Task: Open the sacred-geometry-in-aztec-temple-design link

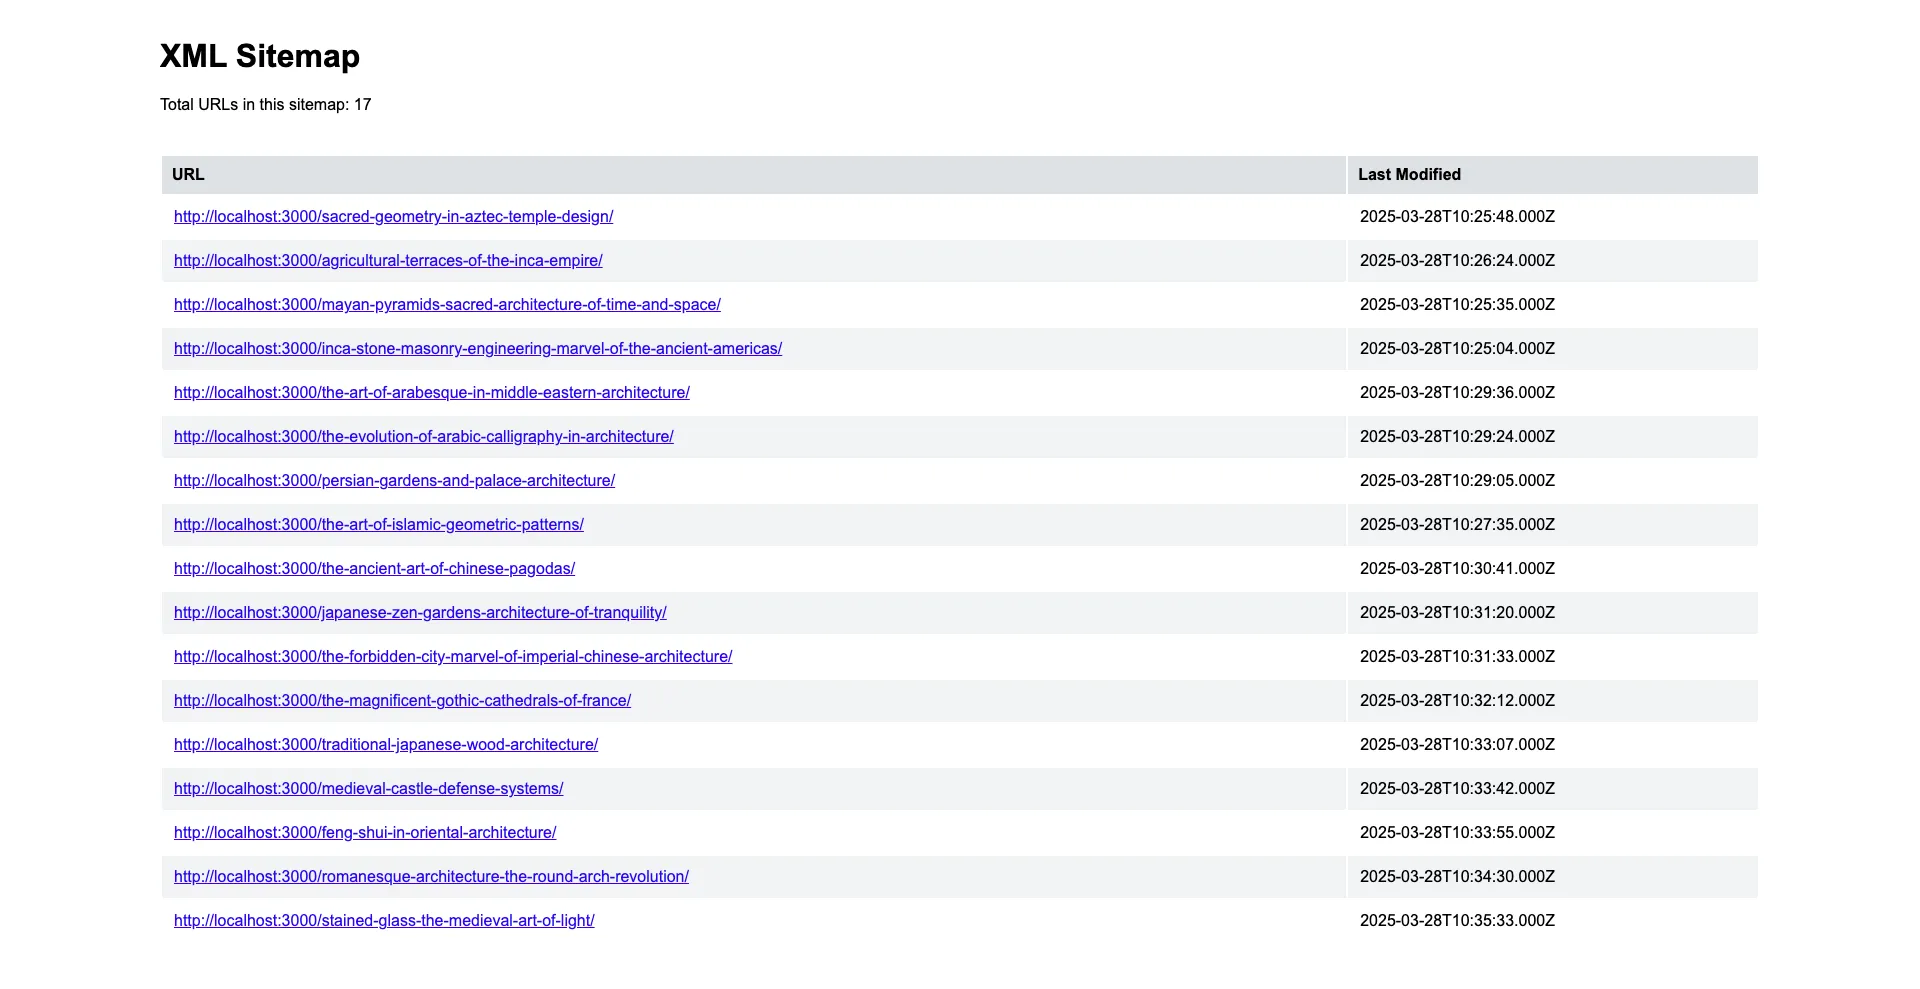Action: pyautogui.click(x=393, y=217)
